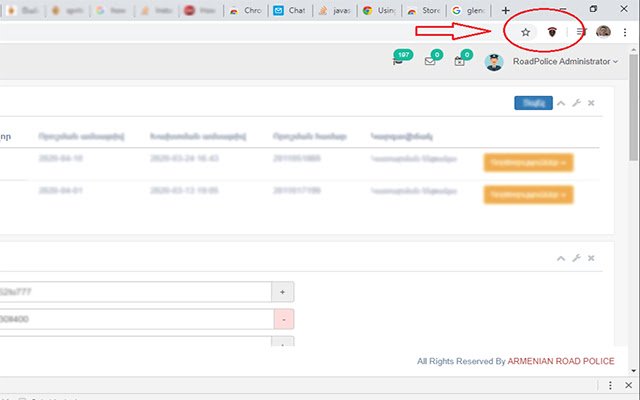Viewport: 640px width, 400px height.
Task: Open the media playlist control icon
Action: [581, 31]
